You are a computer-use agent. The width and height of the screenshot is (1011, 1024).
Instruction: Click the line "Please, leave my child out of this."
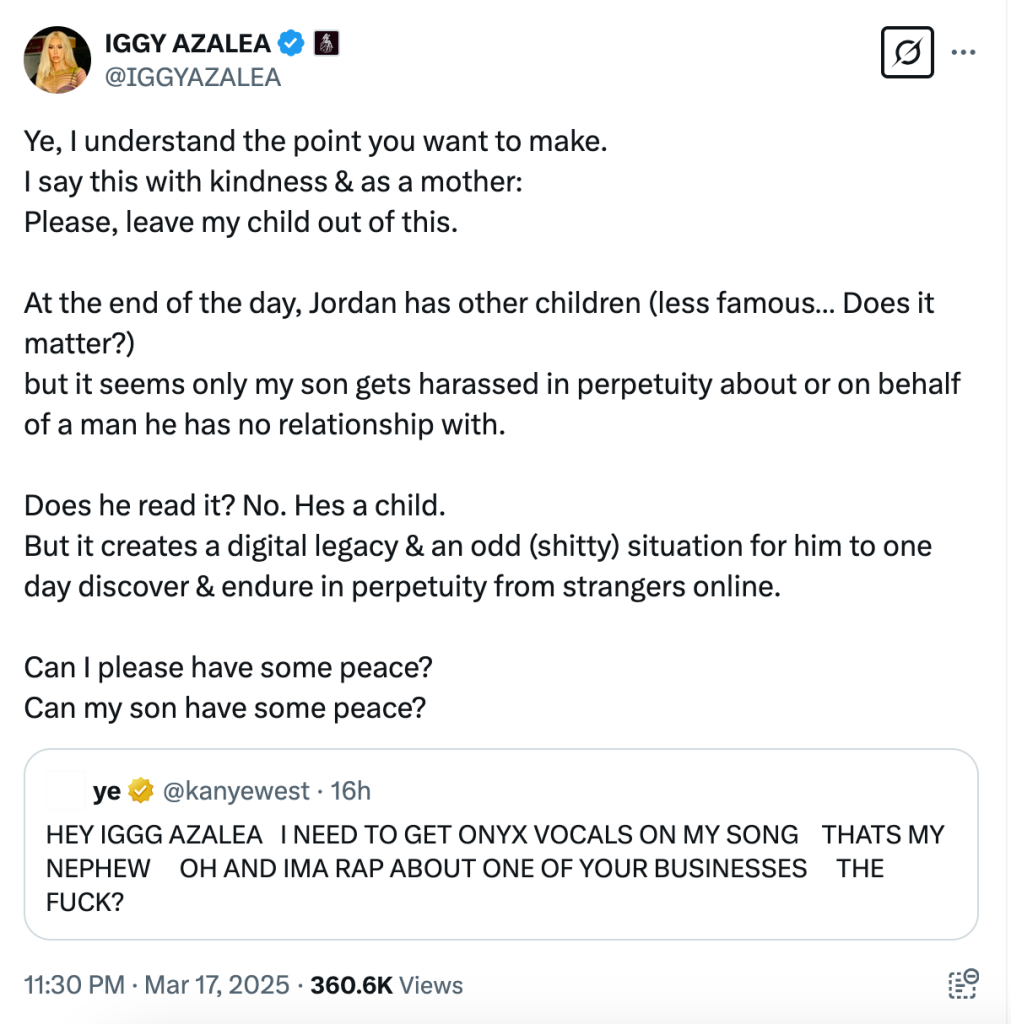pos(241,221)
